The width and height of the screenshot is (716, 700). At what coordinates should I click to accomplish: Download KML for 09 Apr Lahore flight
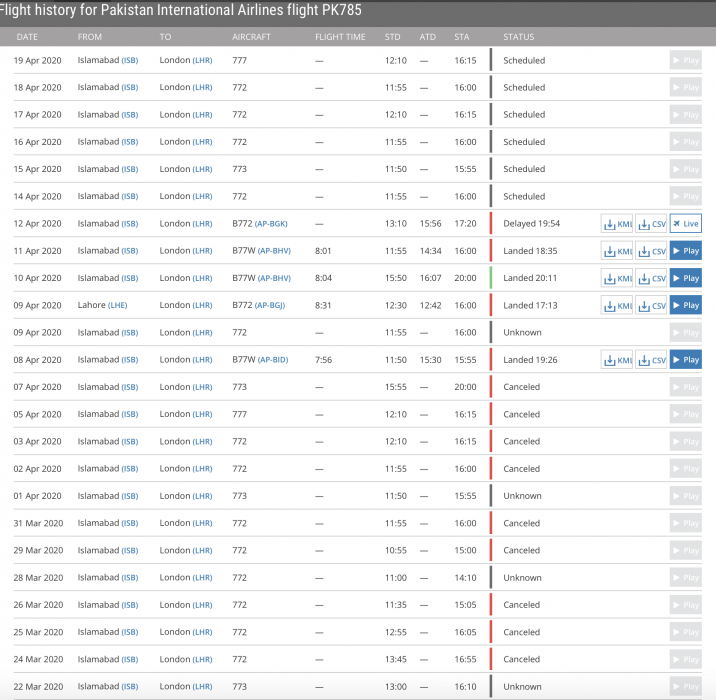click(x=616, y=305)
